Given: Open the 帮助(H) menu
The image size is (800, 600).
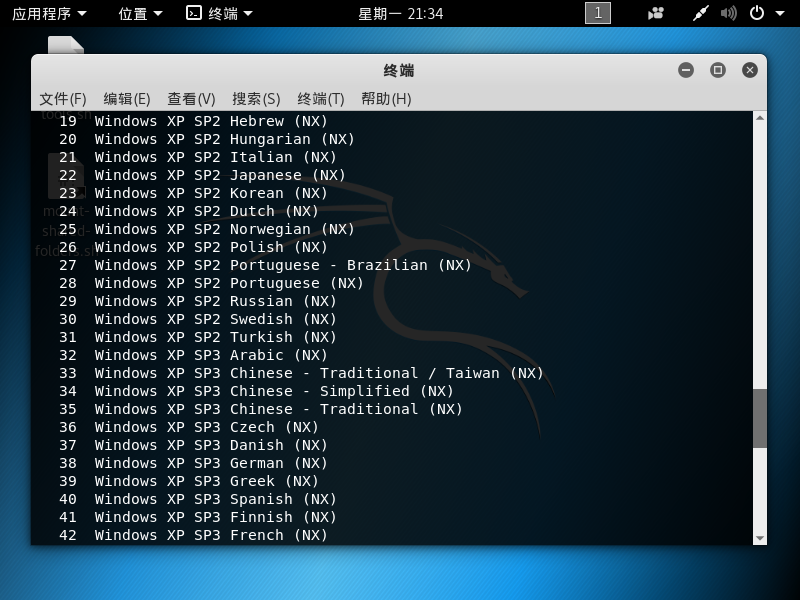Looking at the screenshot, I should click(x=386, y=98).
